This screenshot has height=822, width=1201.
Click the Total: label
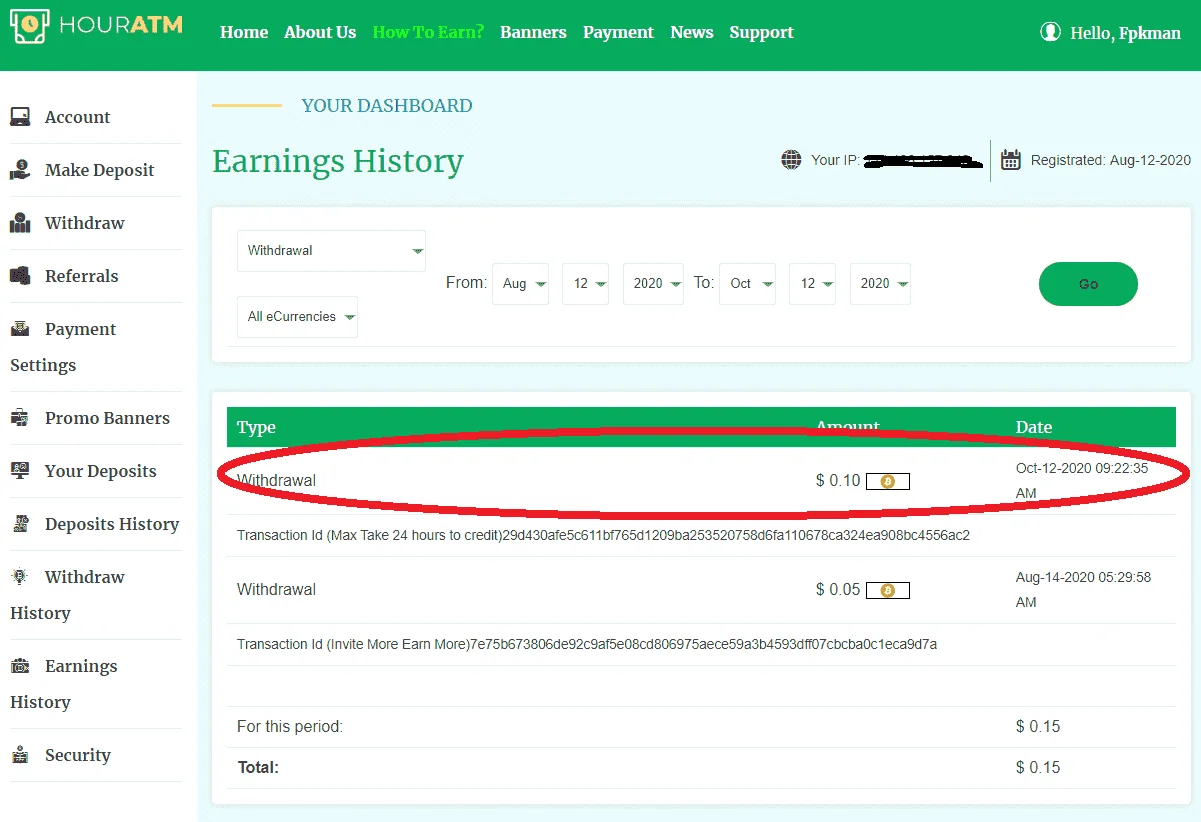click(x=258, y=768)
